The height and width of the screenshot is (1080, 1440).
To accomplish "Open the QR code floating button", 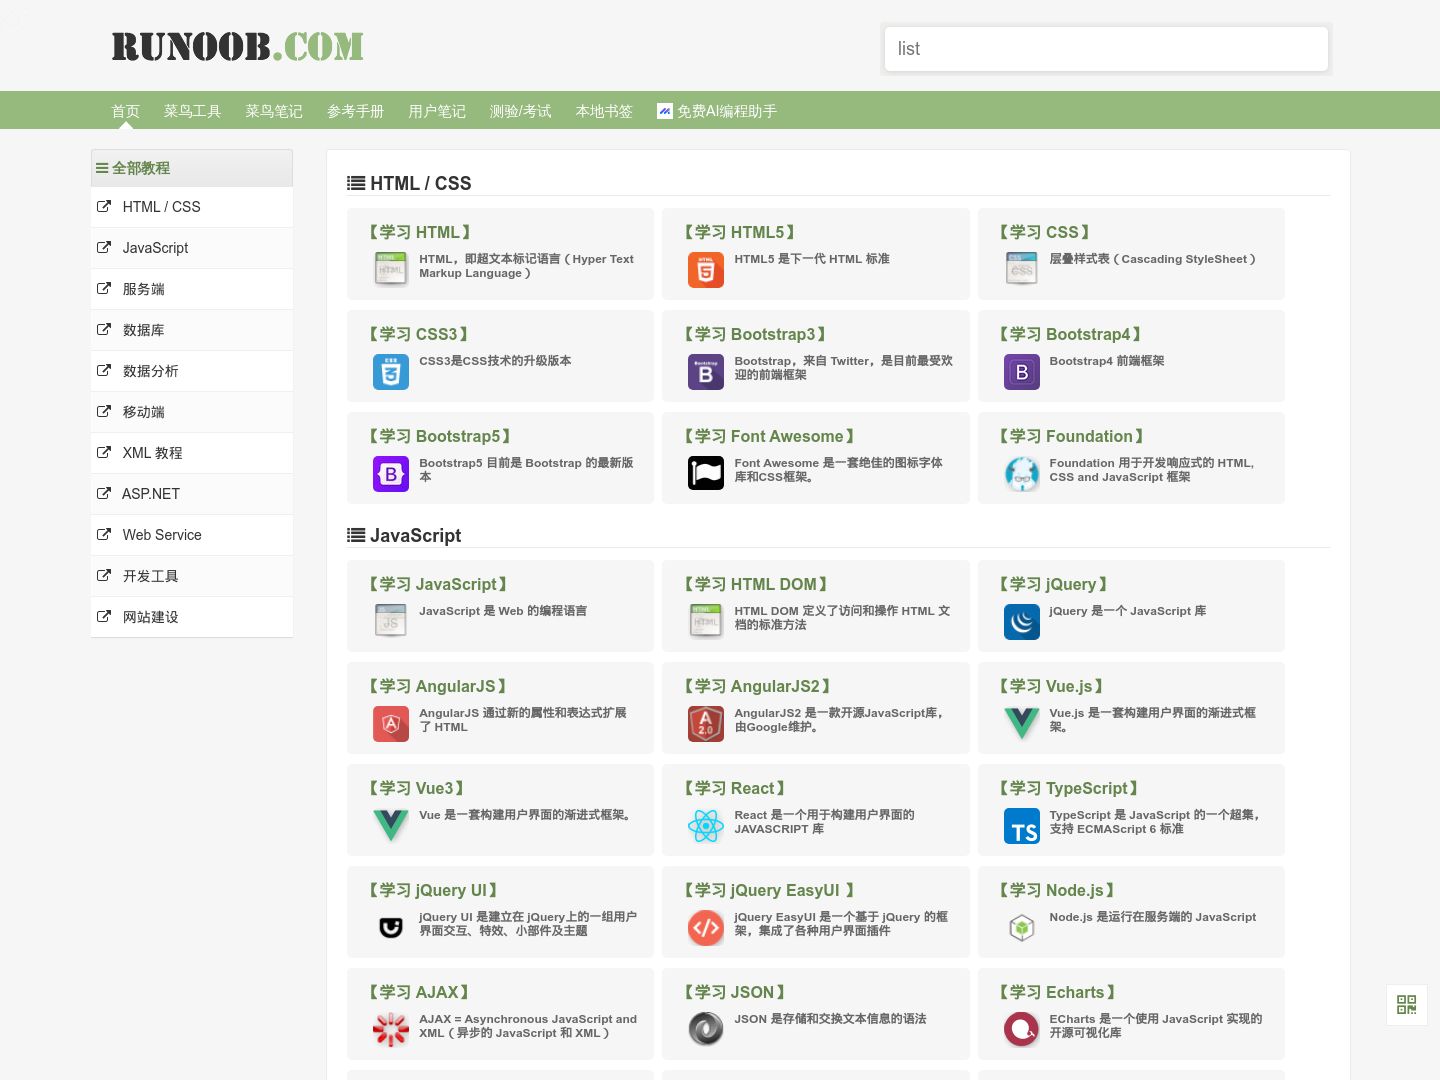I will (1407, 1005).
